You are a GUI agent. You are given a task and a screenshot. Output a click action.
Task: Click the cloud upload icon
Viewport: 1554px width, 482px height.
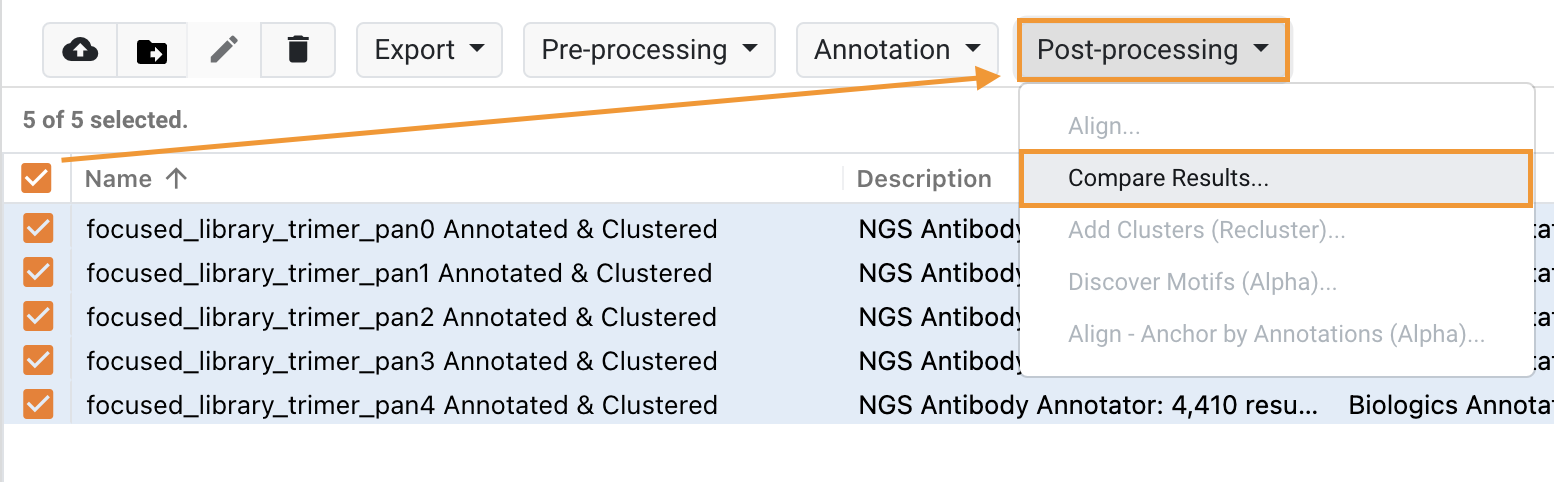pos(80,49)
